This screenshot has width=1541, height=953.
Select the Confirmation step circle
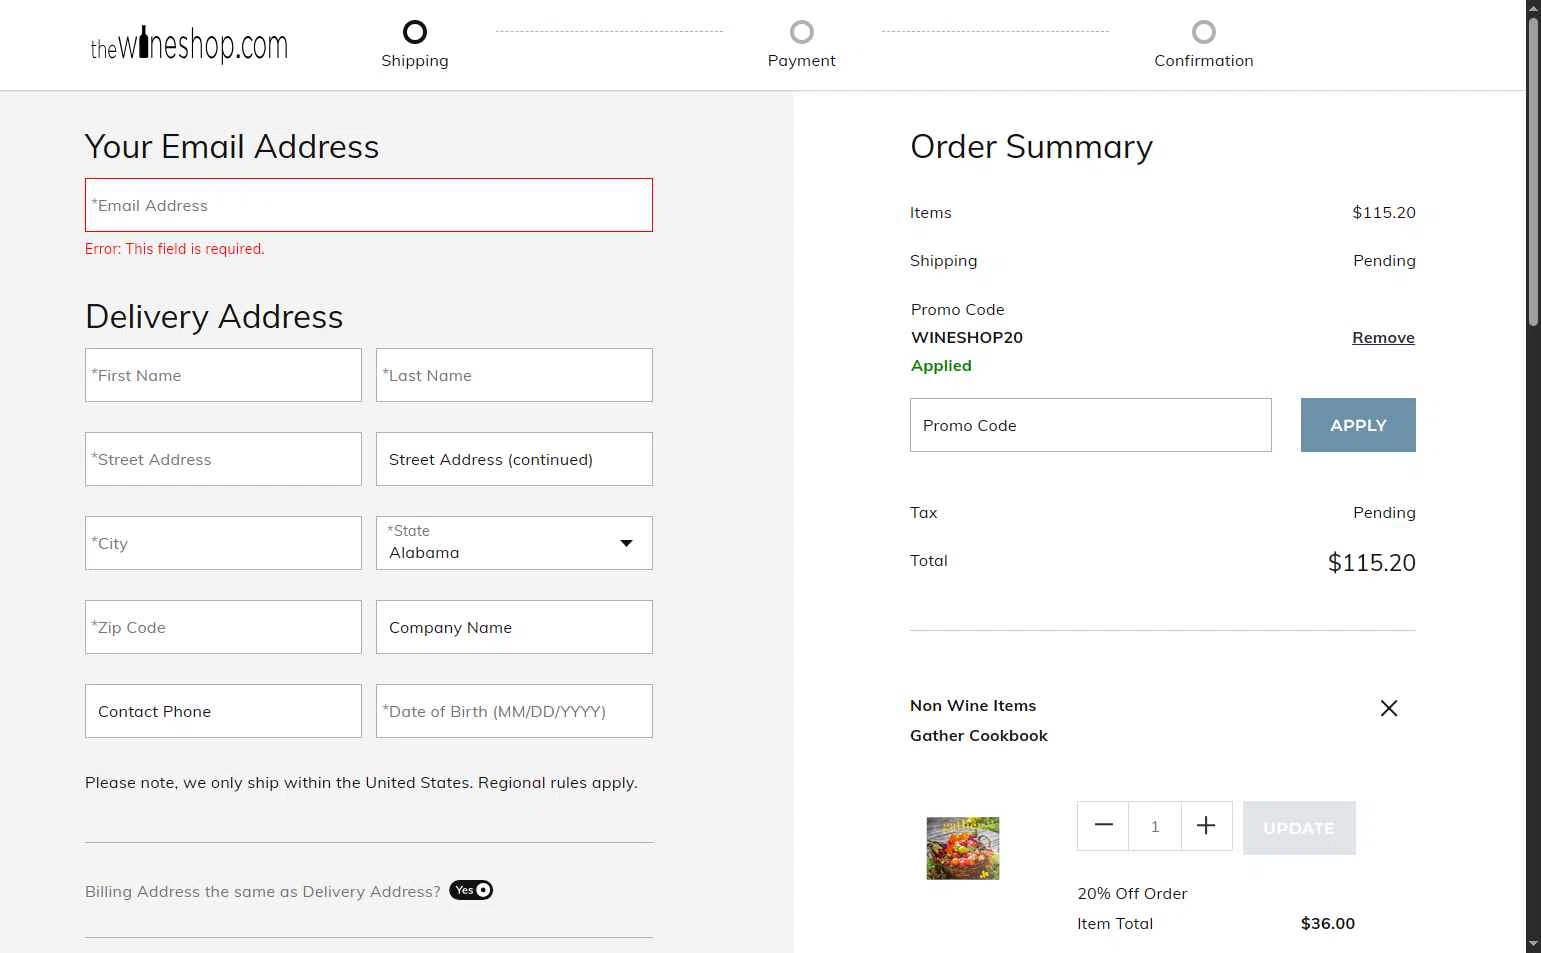click(1204, 32)
